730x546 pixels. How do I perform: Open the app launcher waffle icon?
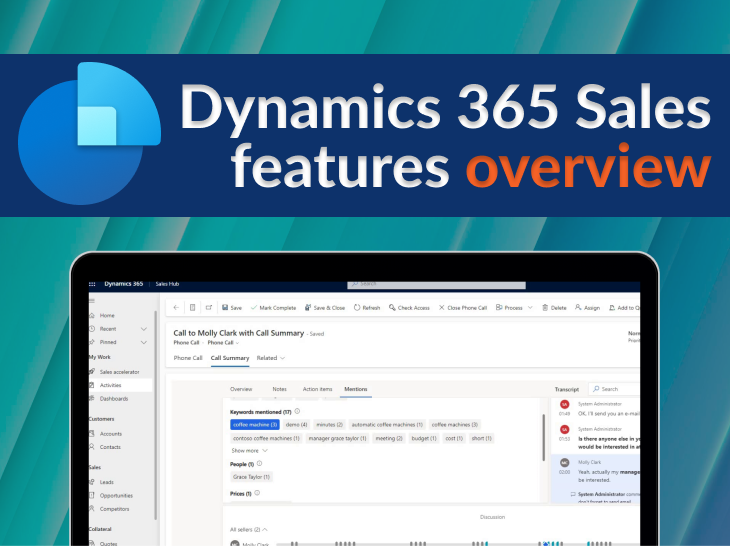pos(92,284)
